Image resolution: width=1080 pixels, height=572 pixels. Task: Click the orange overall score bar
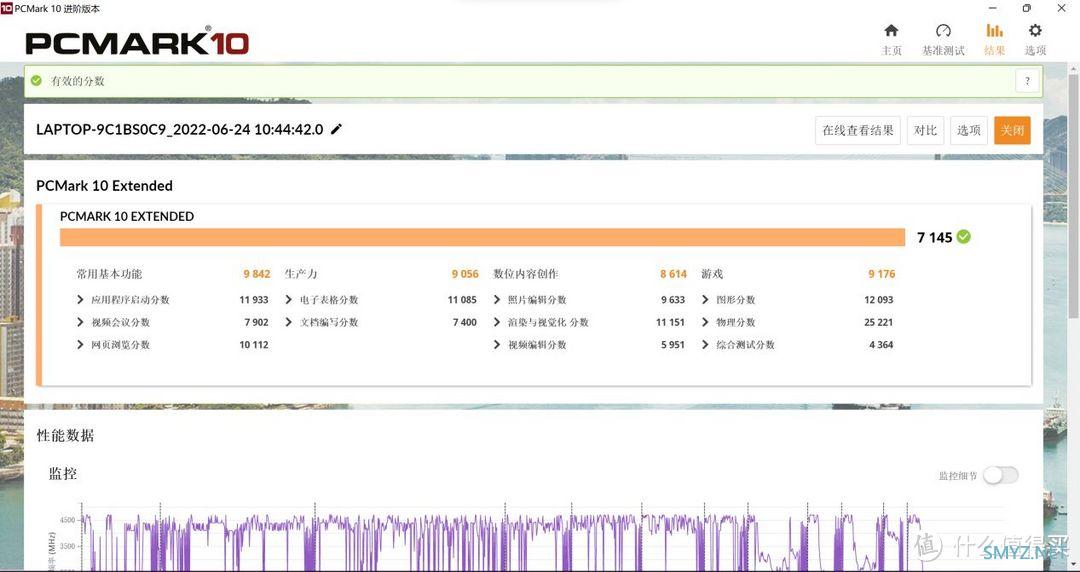coord(482,237)
